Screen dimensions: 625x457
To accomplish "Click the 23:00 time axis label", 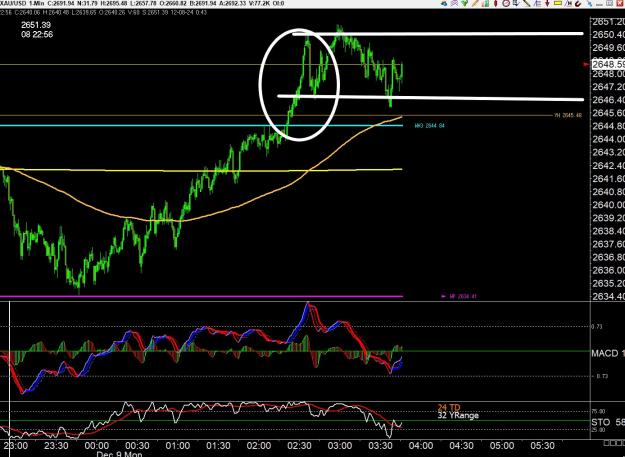I will [16, 445].
